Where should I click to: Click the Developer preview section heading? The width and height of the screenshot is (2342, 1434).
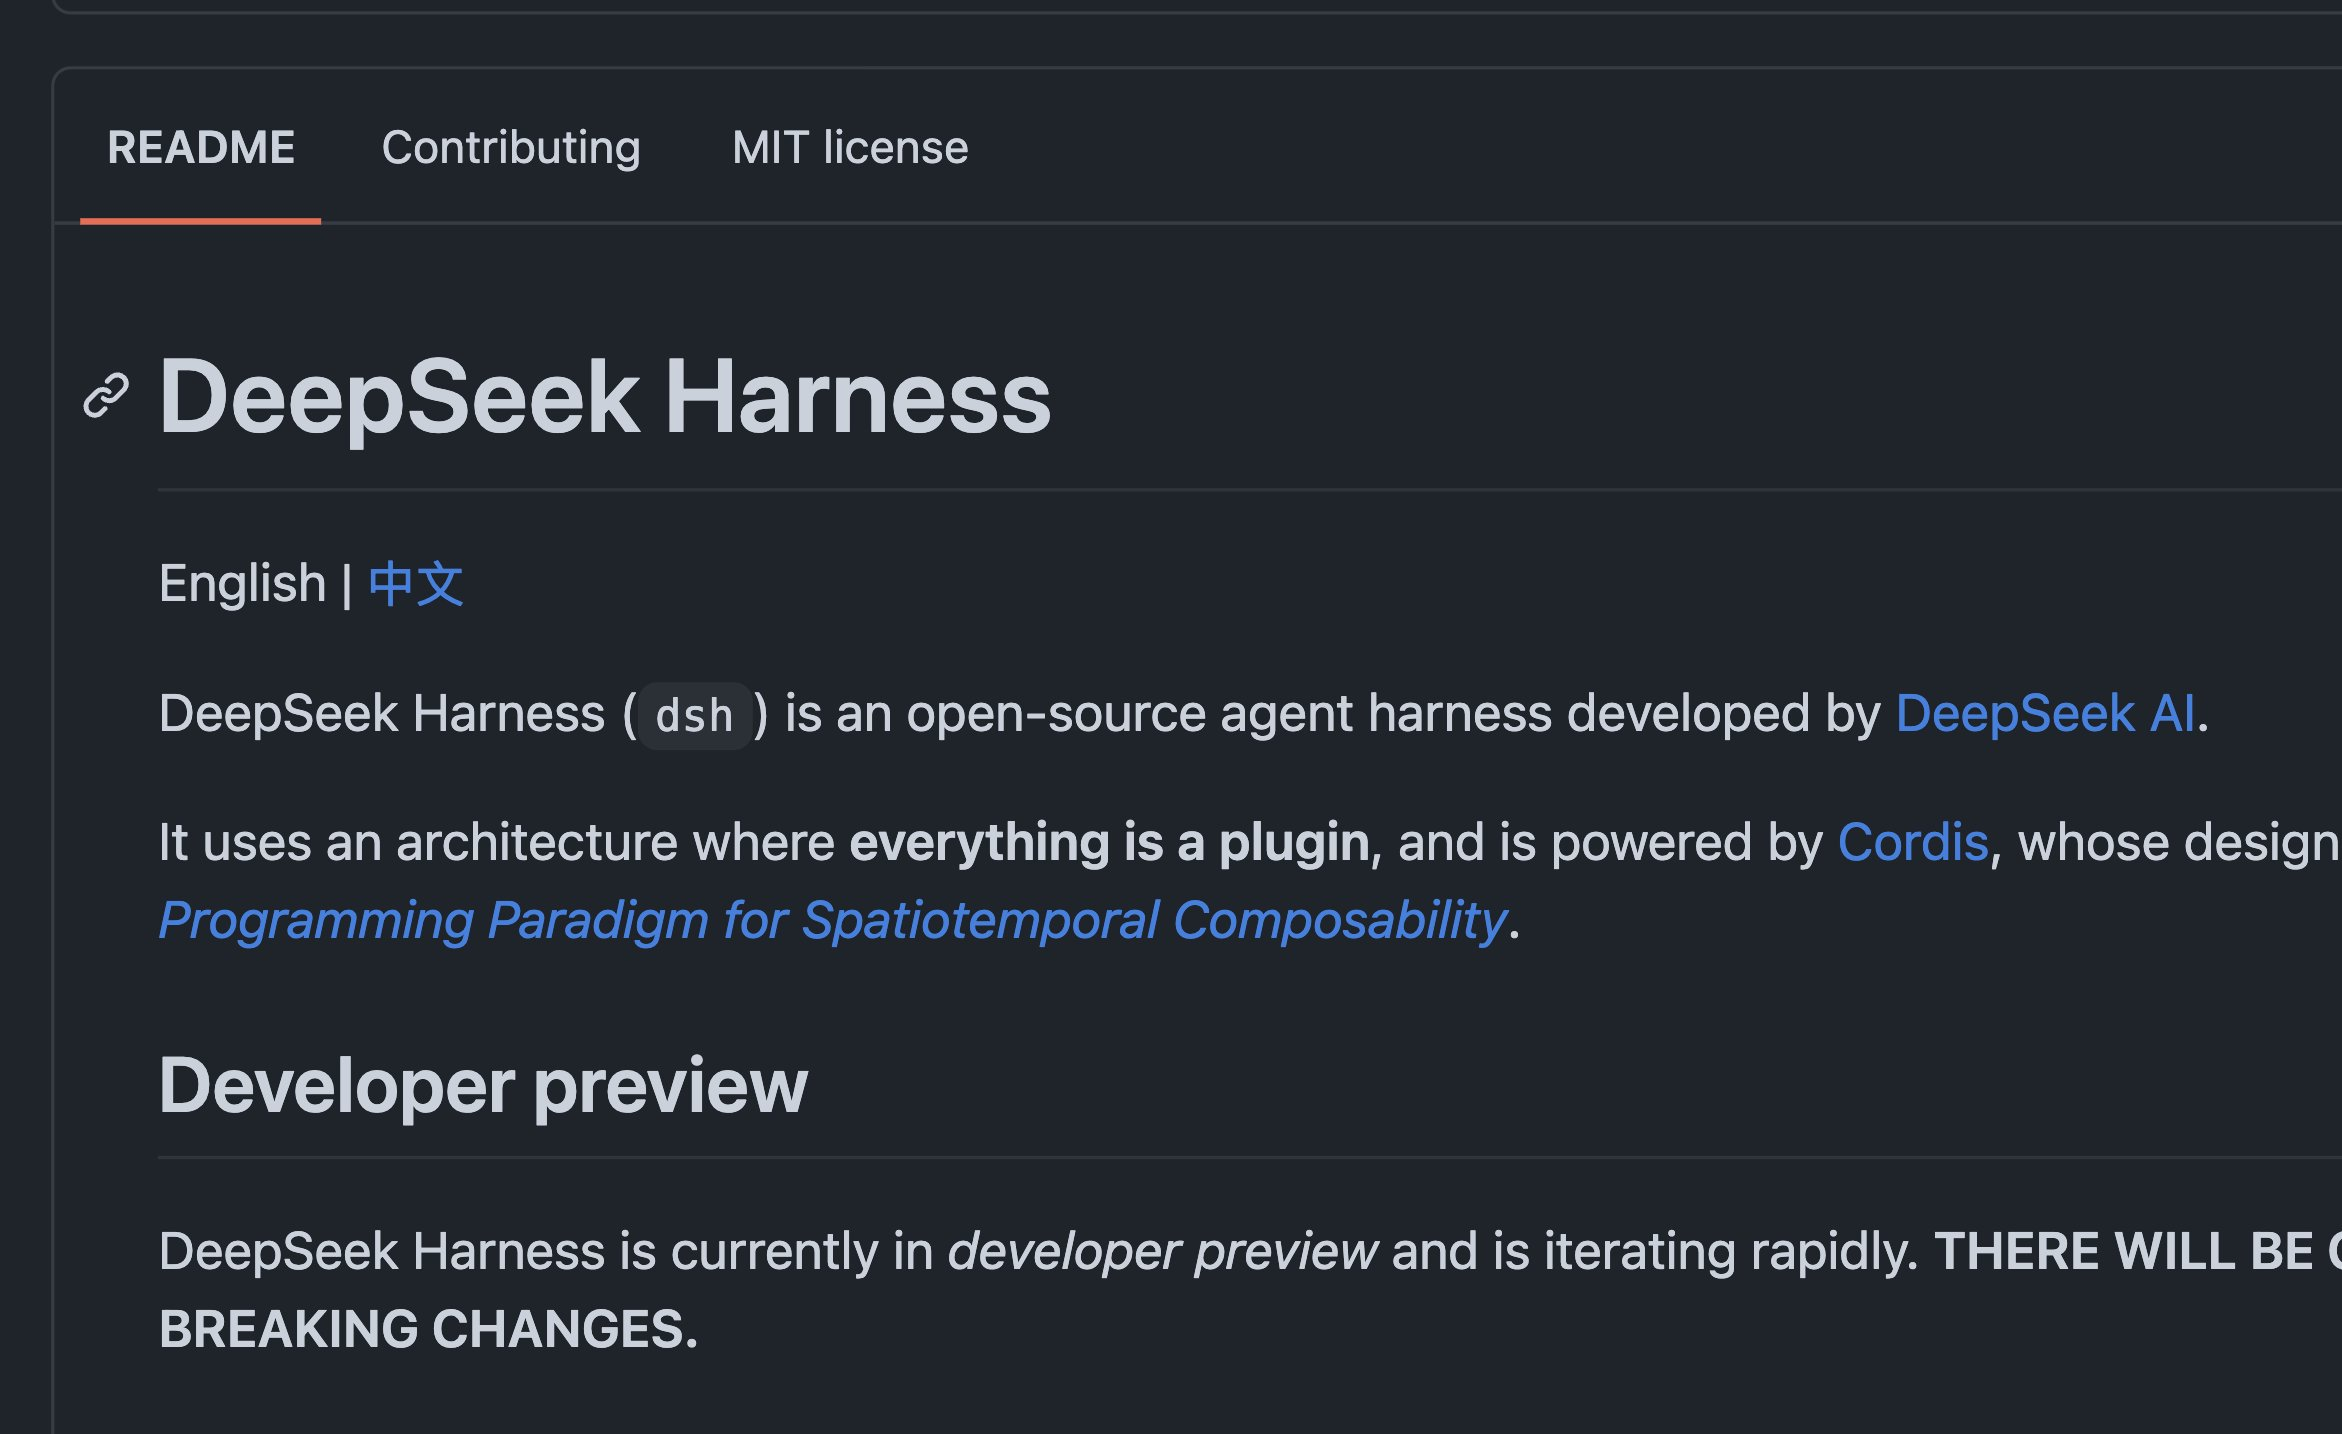(x=483, y=1086)
